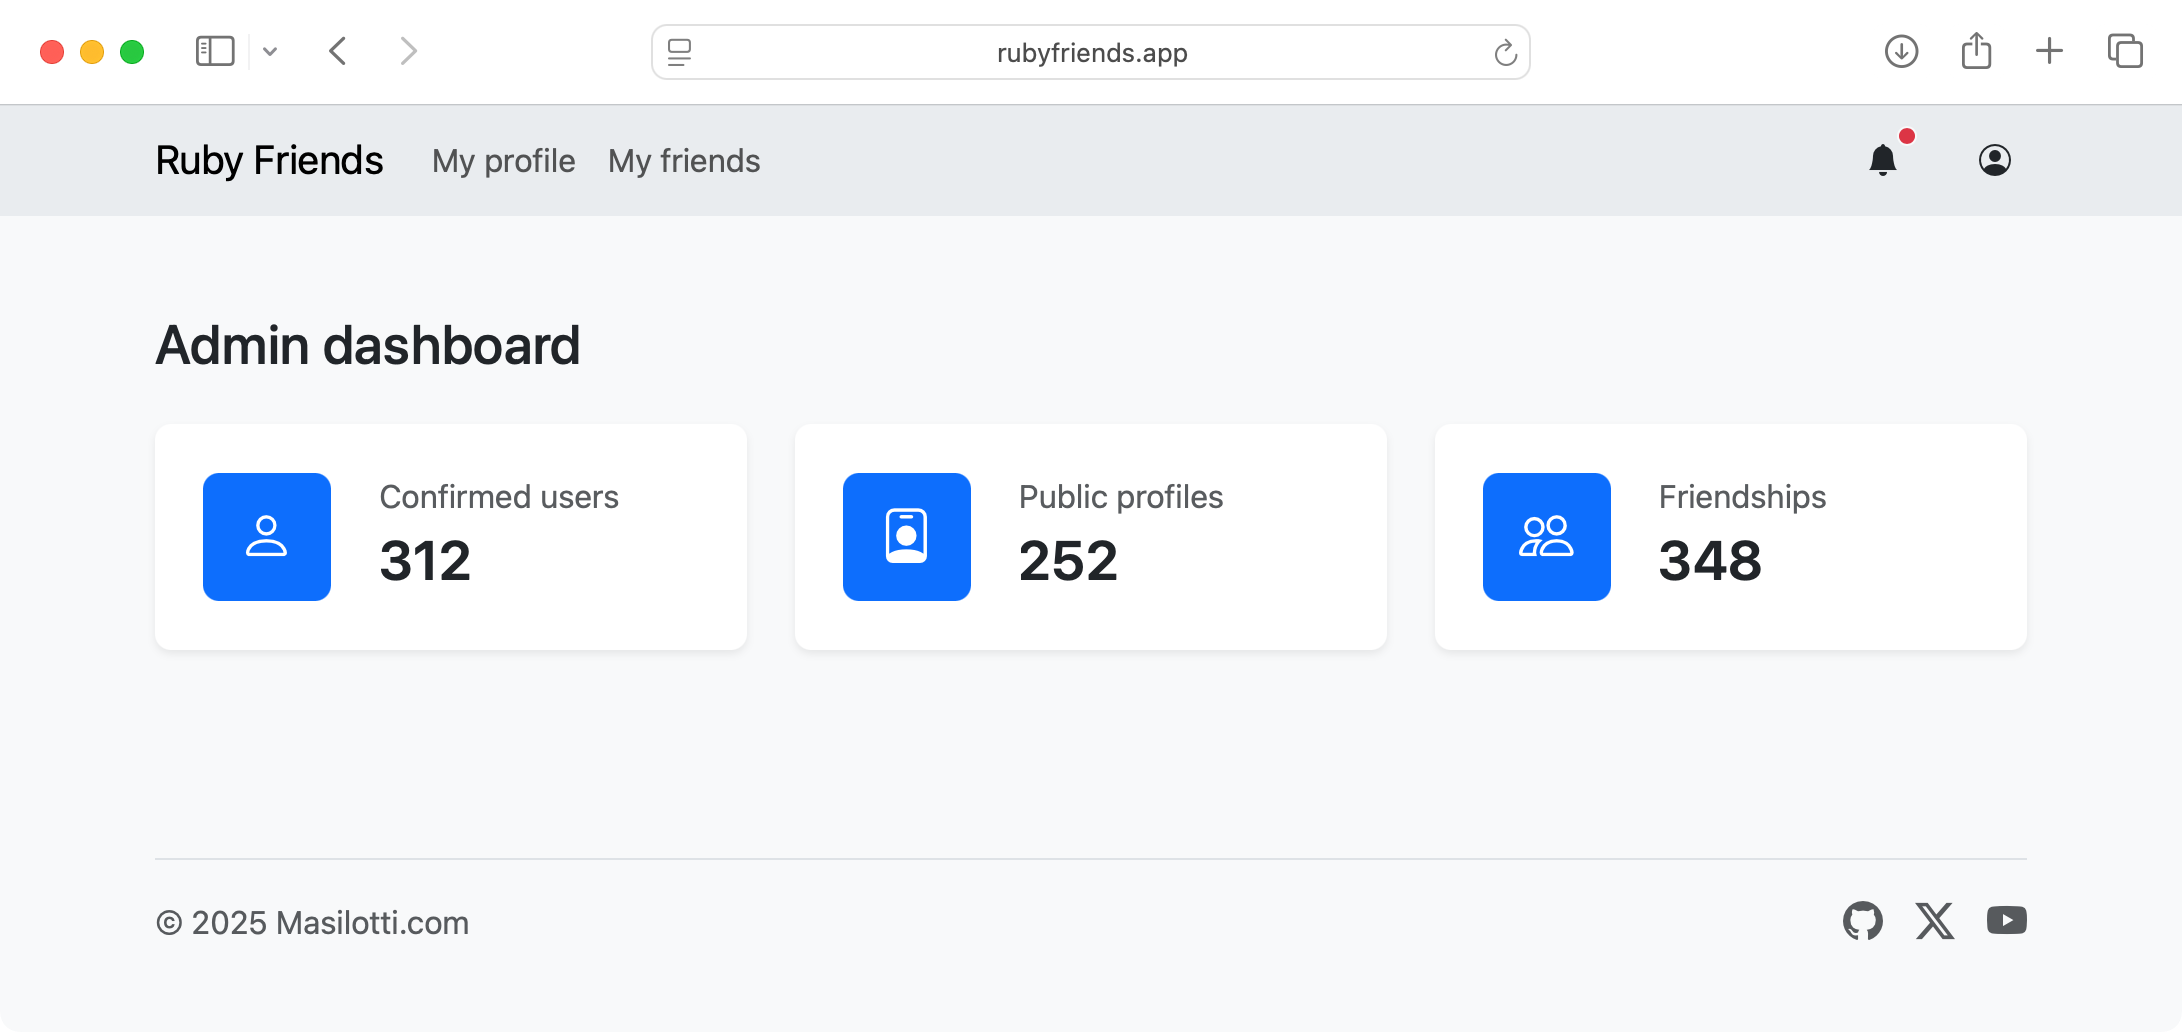Click the Friendships label

(x=1742, y=497)
